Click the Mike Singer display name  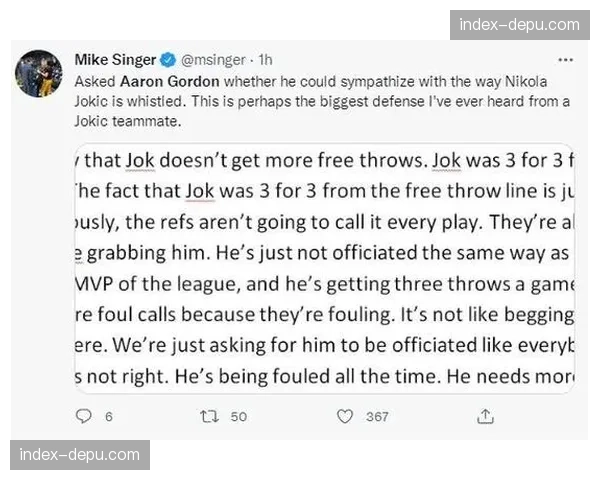click(115, 59)
